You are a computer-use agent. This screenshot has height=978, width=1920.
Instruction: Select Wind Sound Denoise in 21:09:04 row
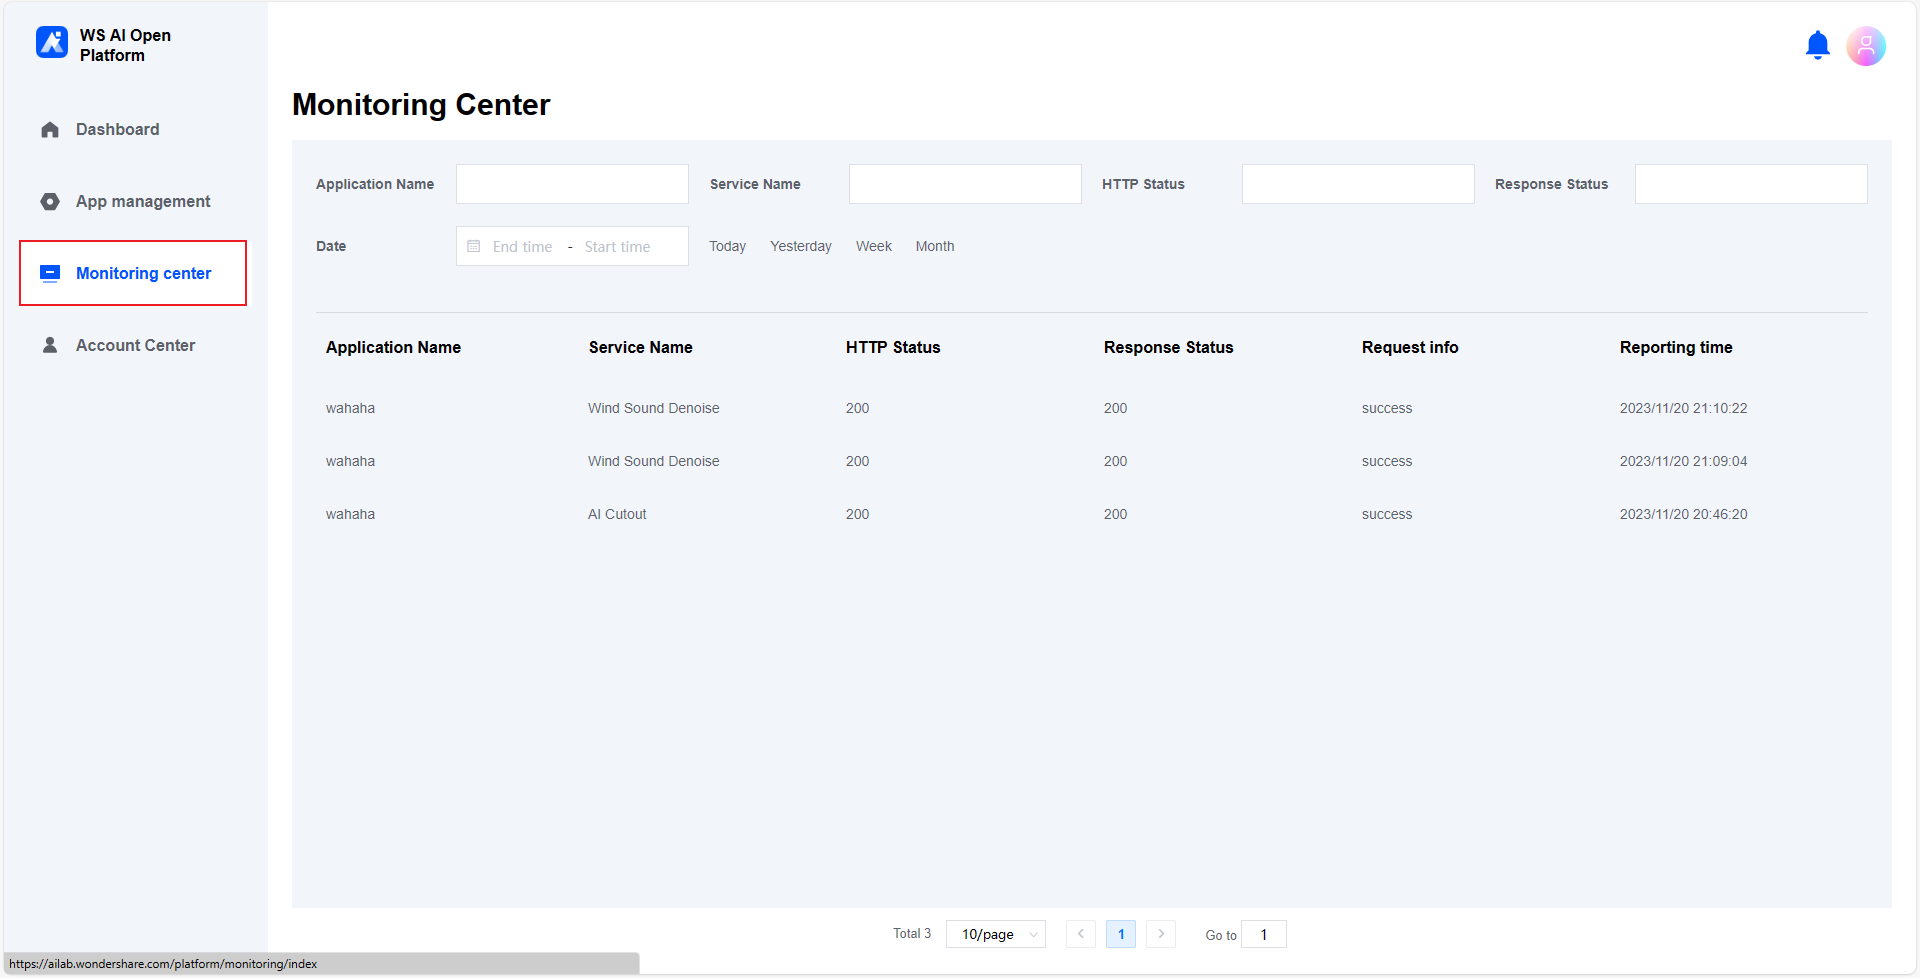click(653, 461)
